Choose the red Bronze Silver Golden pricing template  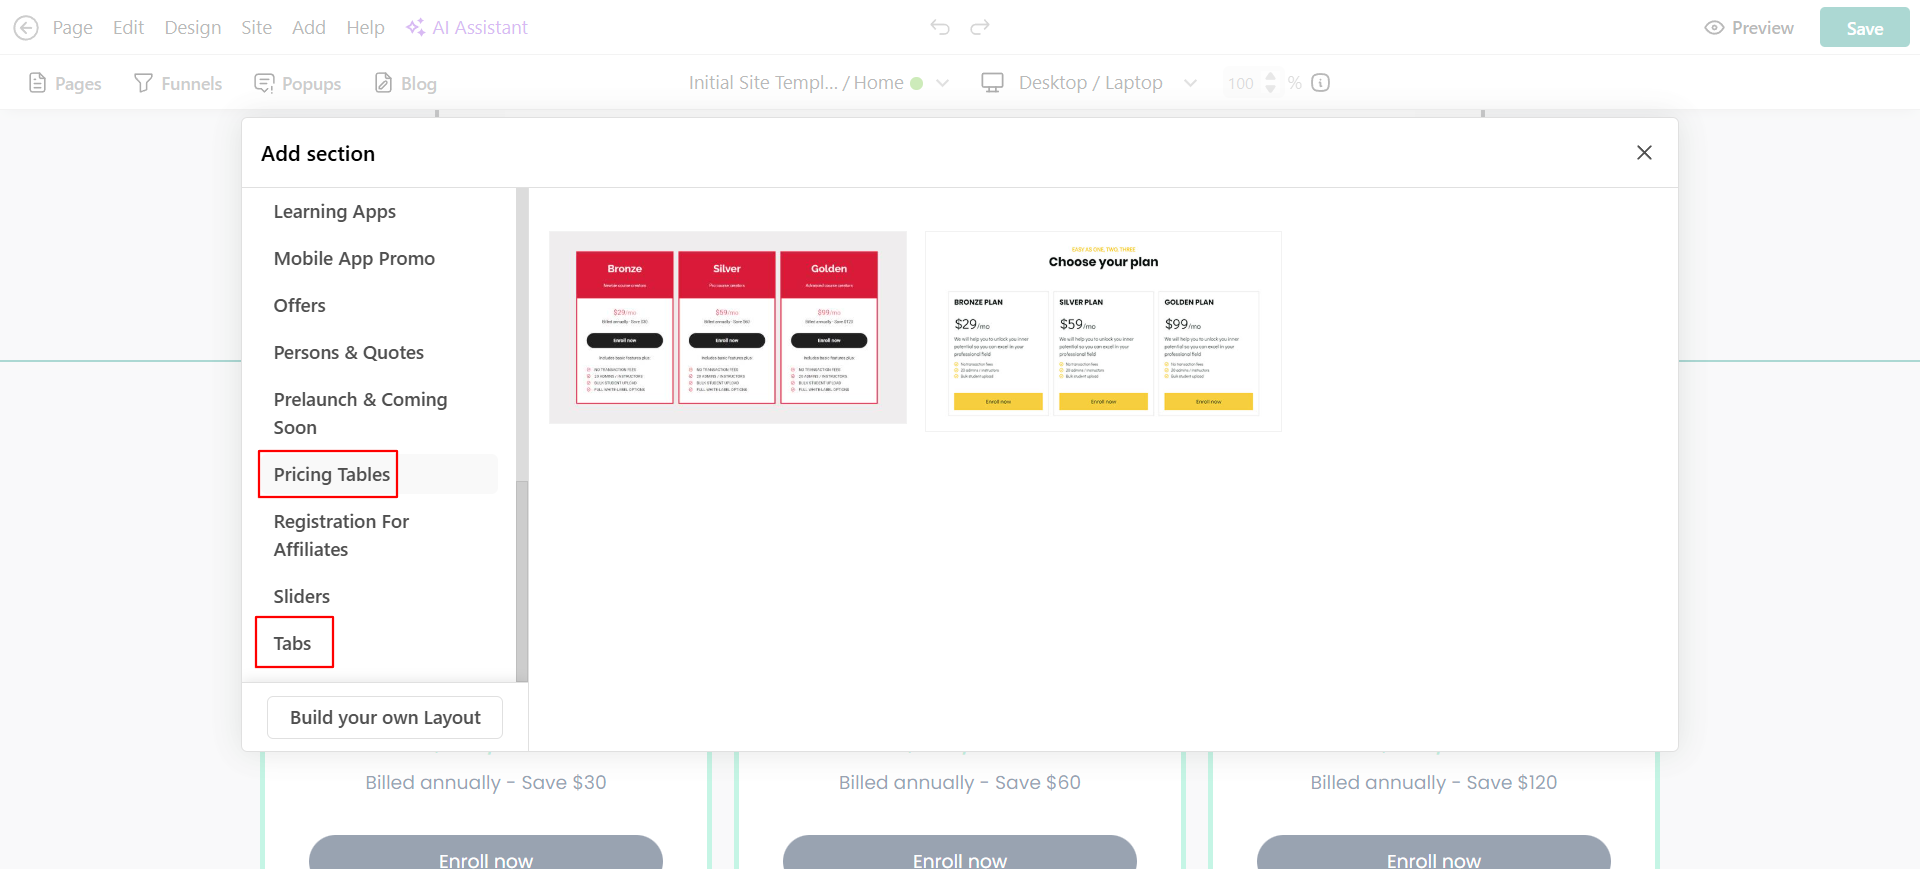pos(728,328)
